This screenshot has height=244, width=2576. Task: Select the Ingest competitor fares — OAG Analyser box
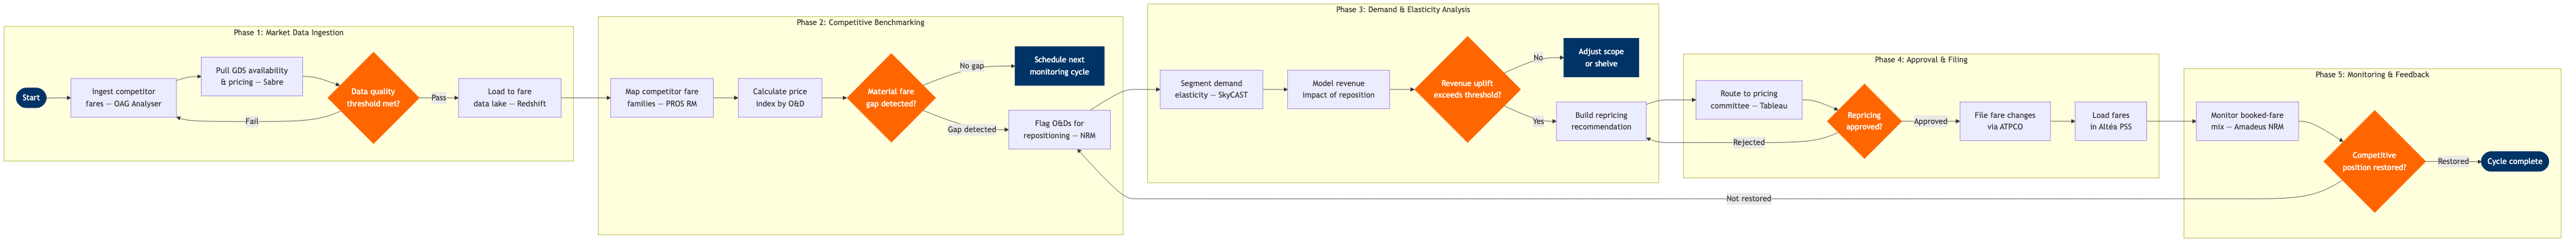point(123,98)
